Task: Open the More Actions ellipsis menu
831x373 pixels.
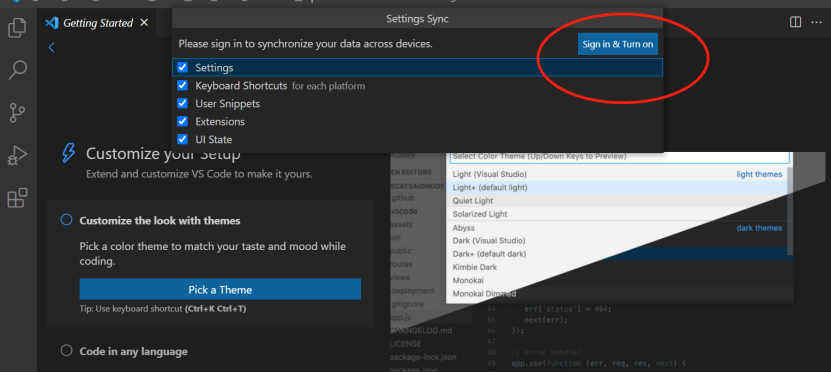Action: pos(816,22)
